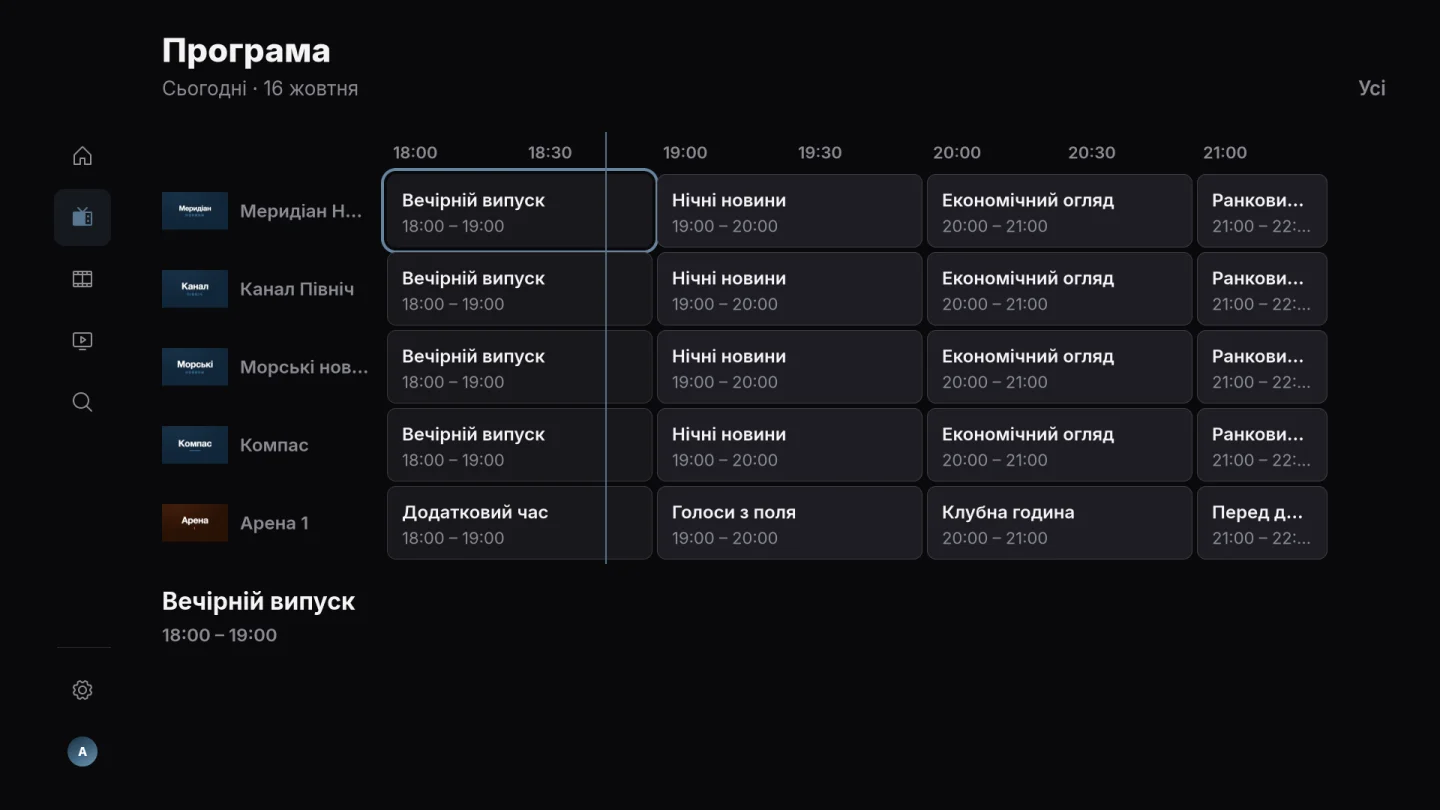Select Економічний огляд on Компас row
Image resolution: width=1440 pixels, height=810 pixels.
(x=1059, y=445)
